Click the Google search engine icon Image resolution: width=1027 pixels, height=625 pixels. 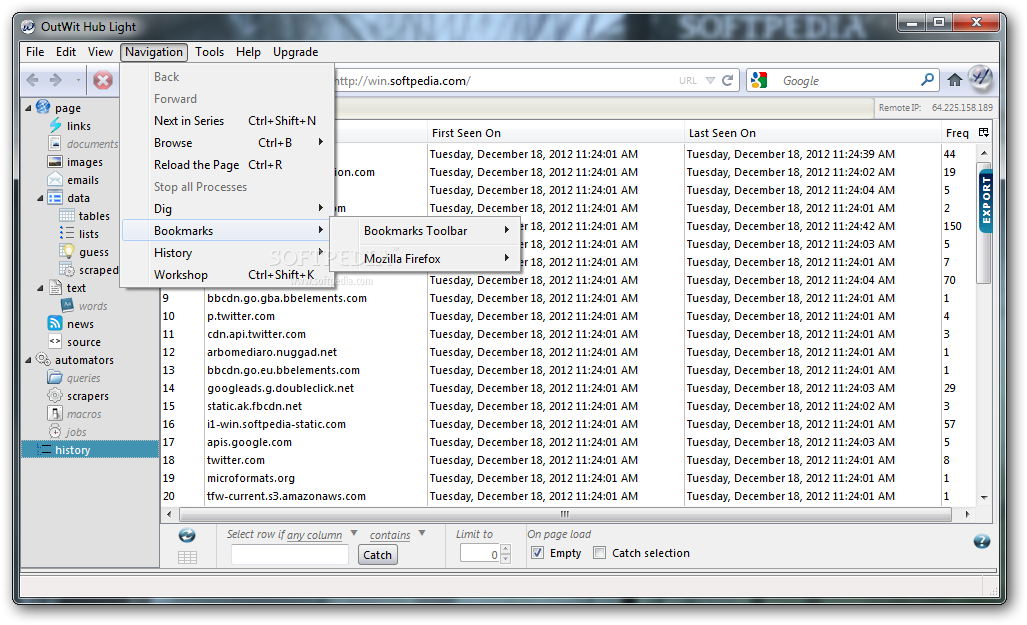click(759, 81)
